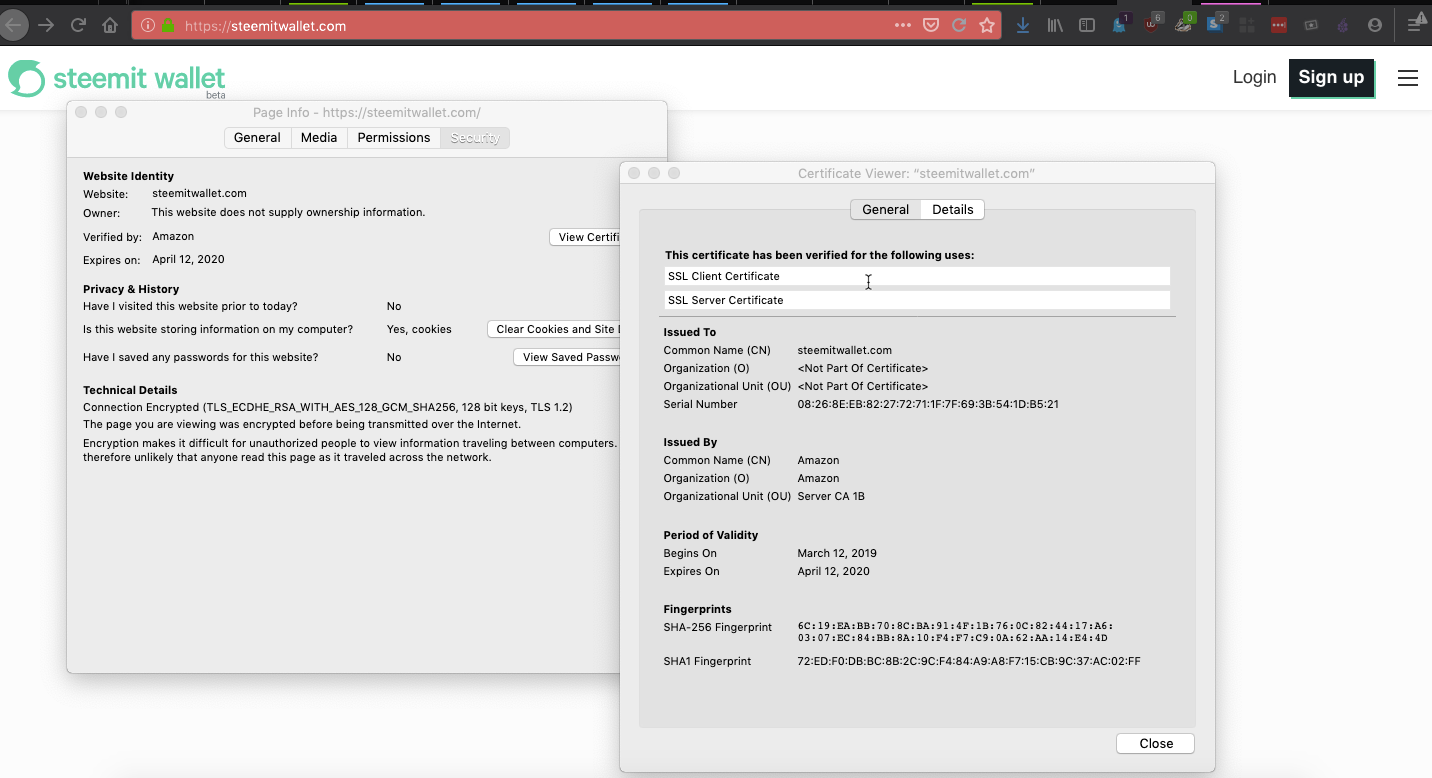Click the certificate serial number value
Image resolution: width=1432 pixels, height=778 pixels.
coord(928,405)
